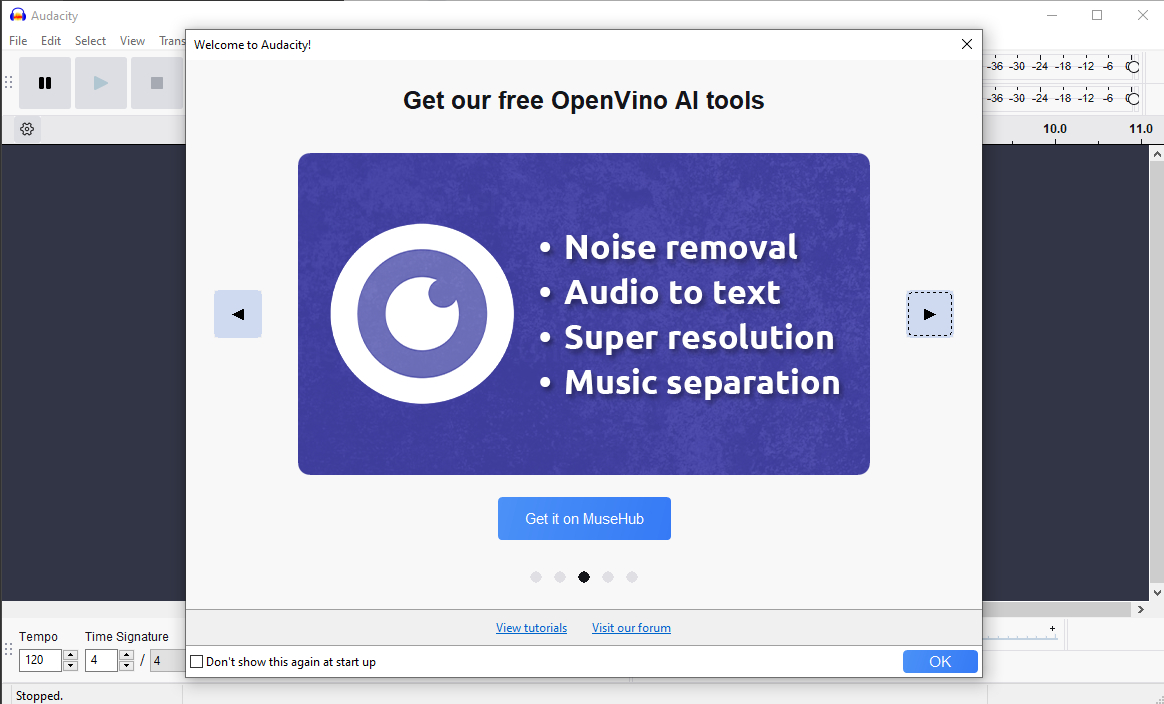The height and width of the screenshot is (704, 1164).
Task: Decrease time signature numerator with down arrow
Action: click(x=126, y=666)
